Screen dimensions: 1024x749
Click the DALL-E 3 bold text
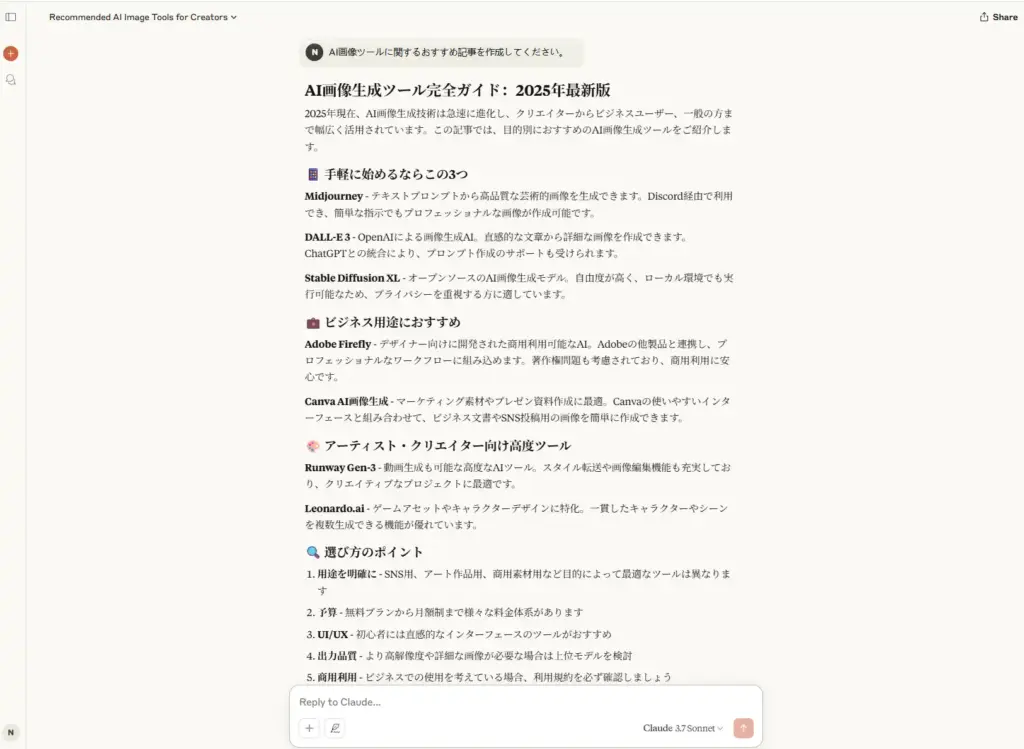(327, 236)
